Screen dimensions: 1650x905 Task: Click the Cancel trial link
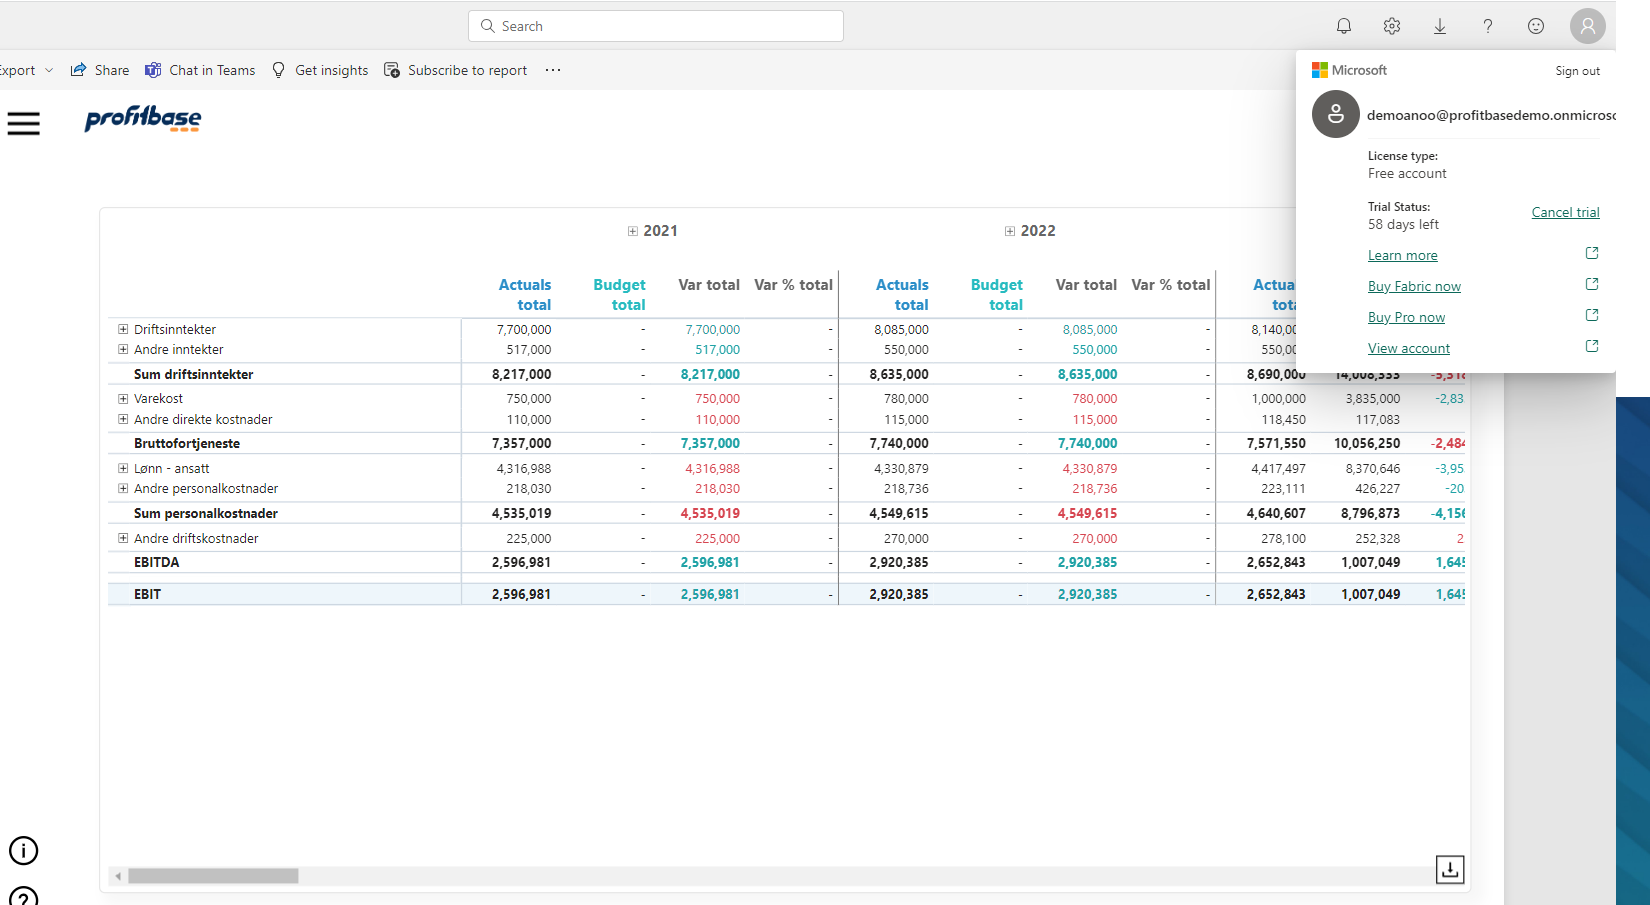point(1565,212)
